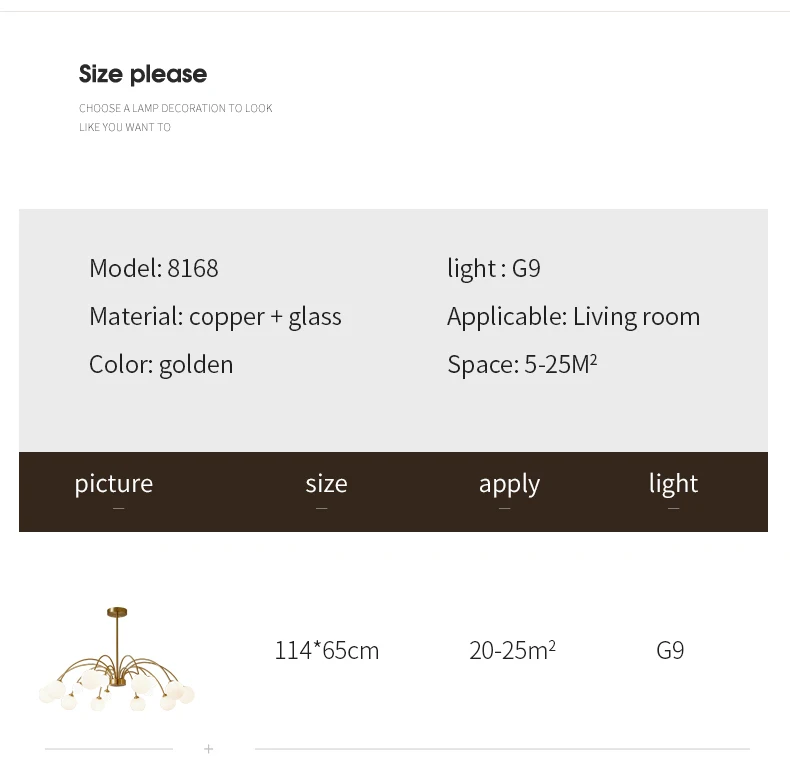Click the 'light : G9' specification

click(x=494, y=268)
